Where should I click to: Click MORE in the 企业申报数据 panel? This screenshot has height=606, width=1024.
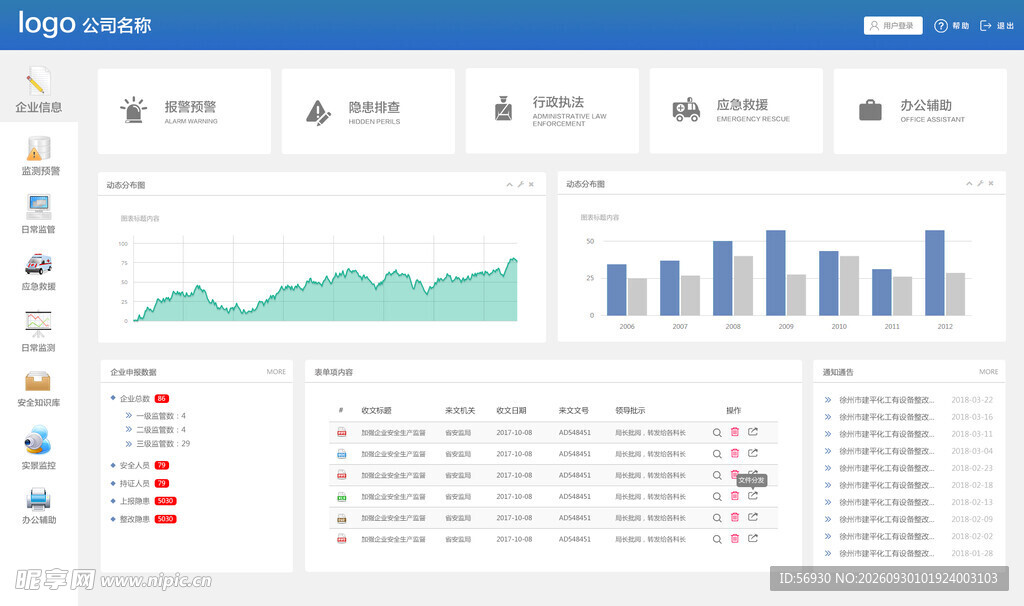[276, 372]
